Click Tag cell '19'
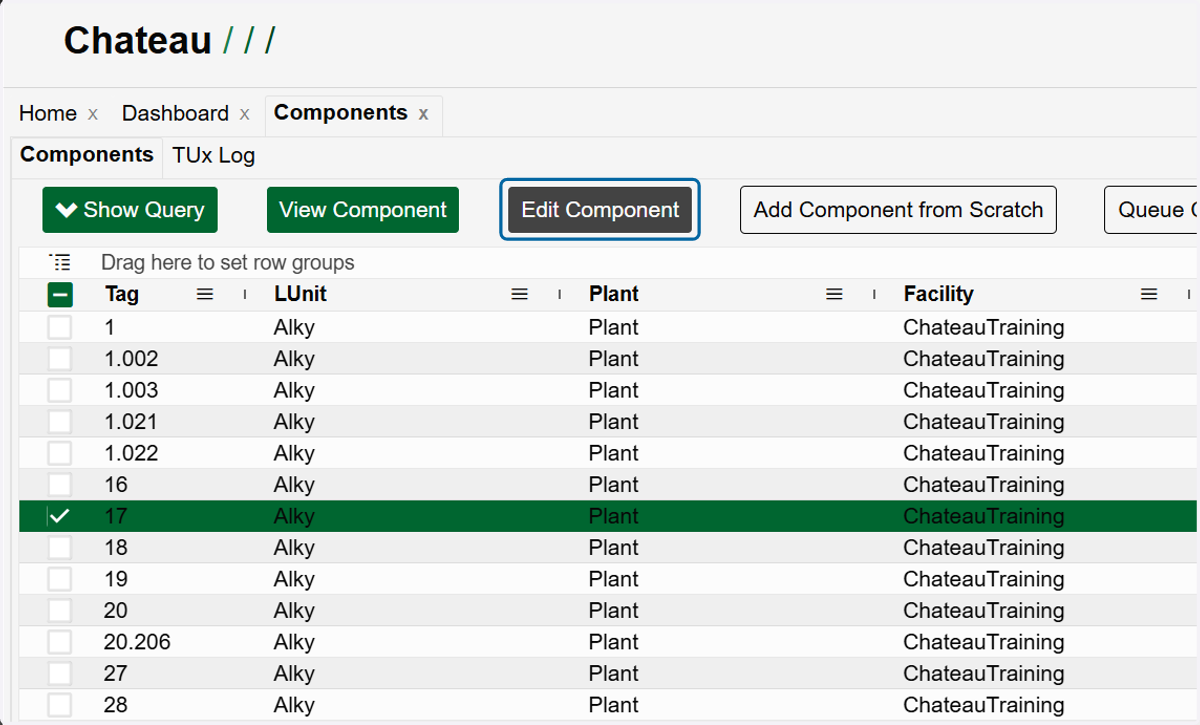This screenshot has width=1200, height=725. [116, 579]
